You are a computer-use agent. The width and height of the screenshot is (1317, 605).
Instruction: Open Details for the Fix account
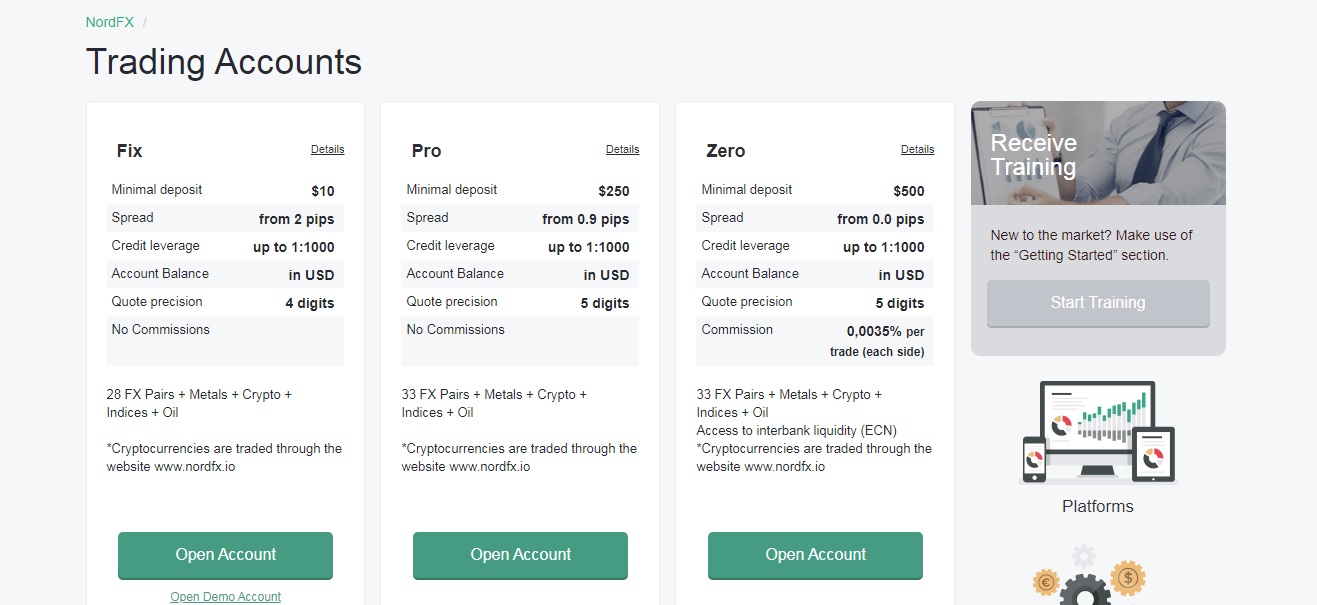click(327, 149)
